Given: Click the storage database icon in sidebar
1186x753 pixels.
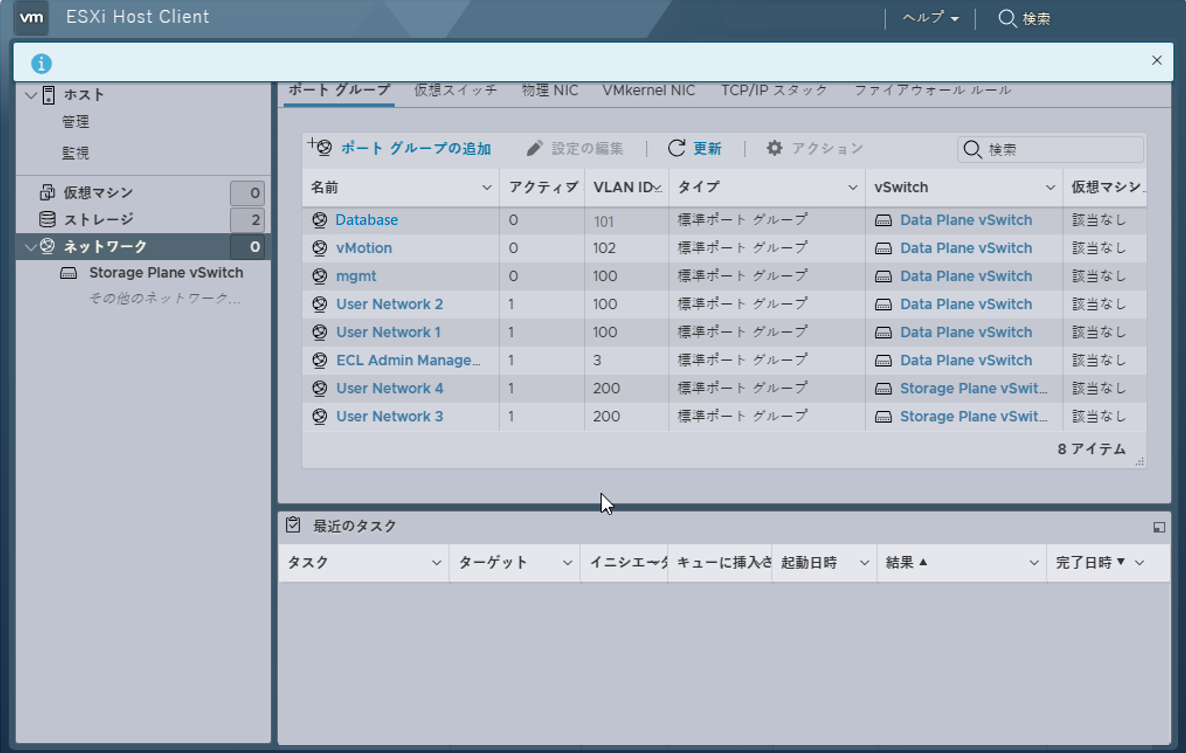Looking at the screenshot, I should pyautogui.click(x=47, y=219).
